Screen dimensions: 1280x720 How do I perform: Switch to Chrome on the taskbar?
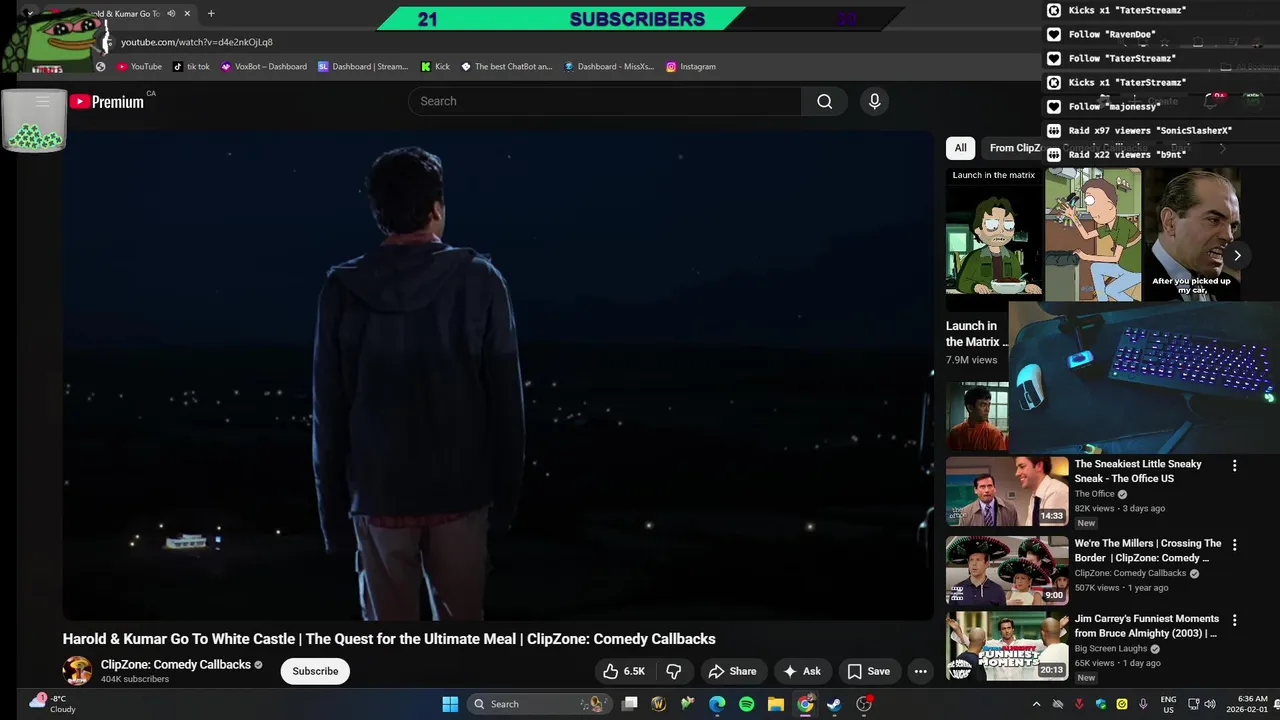[805, 704]
